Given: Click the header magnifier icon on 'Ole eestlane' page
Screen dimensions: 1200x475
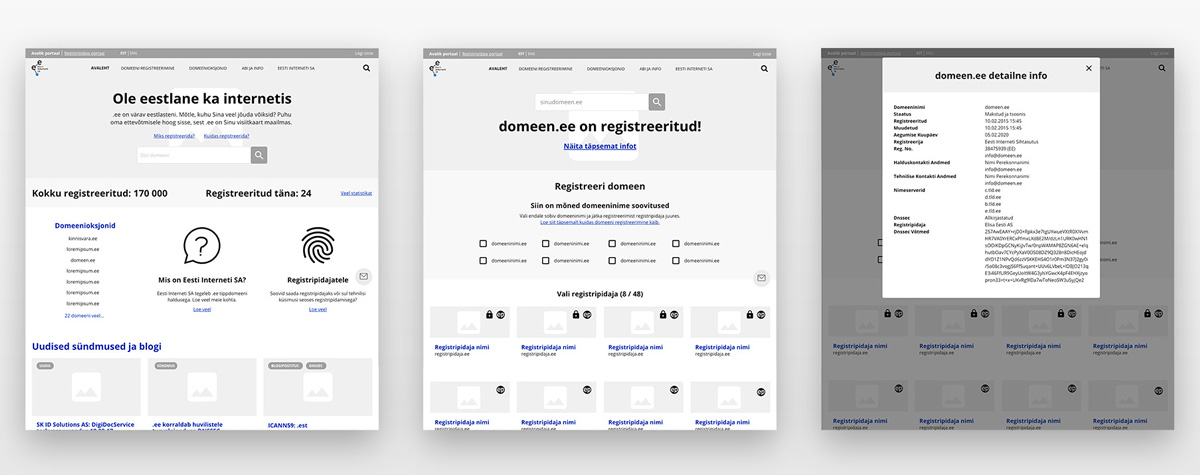Looking at the screenshot, I should [x=366, y=69].
